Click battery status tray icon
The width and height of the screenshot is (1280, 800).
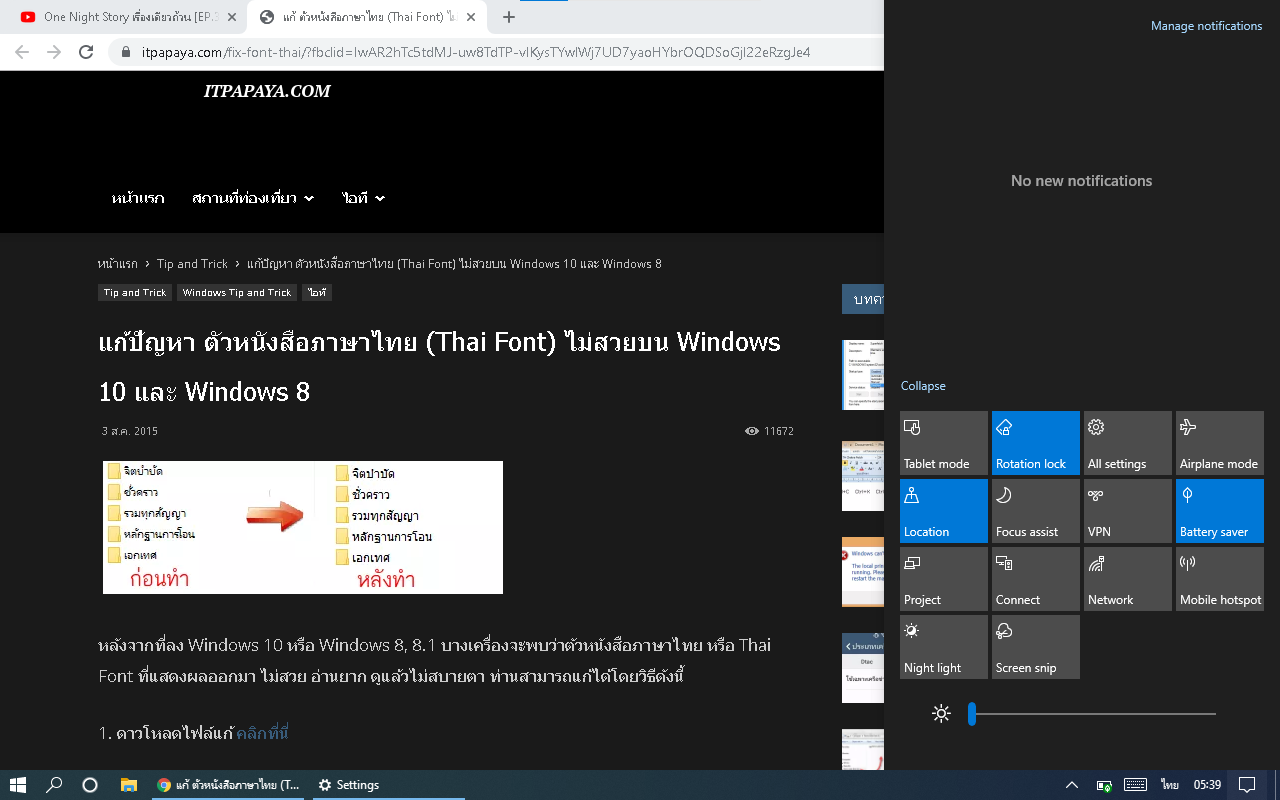coord(1104,785)
